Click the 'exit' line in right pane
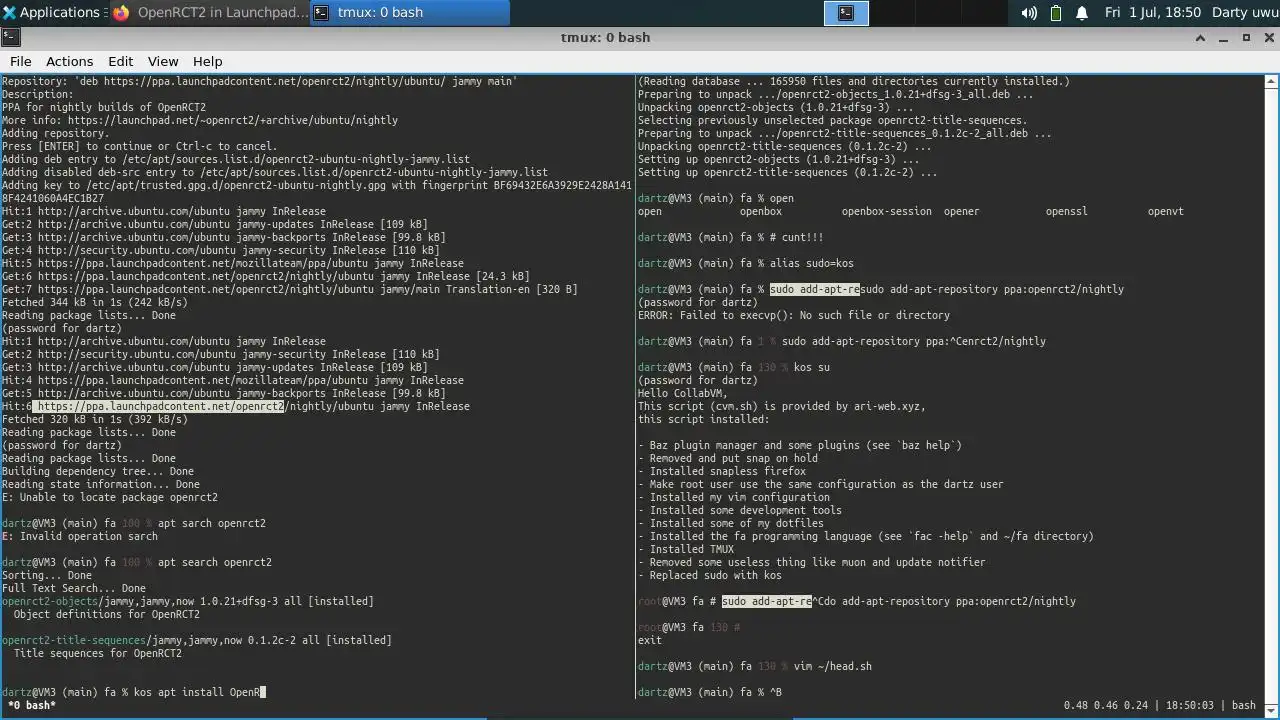The width and height of the screenshot is (1280, 720). (650, 640)
